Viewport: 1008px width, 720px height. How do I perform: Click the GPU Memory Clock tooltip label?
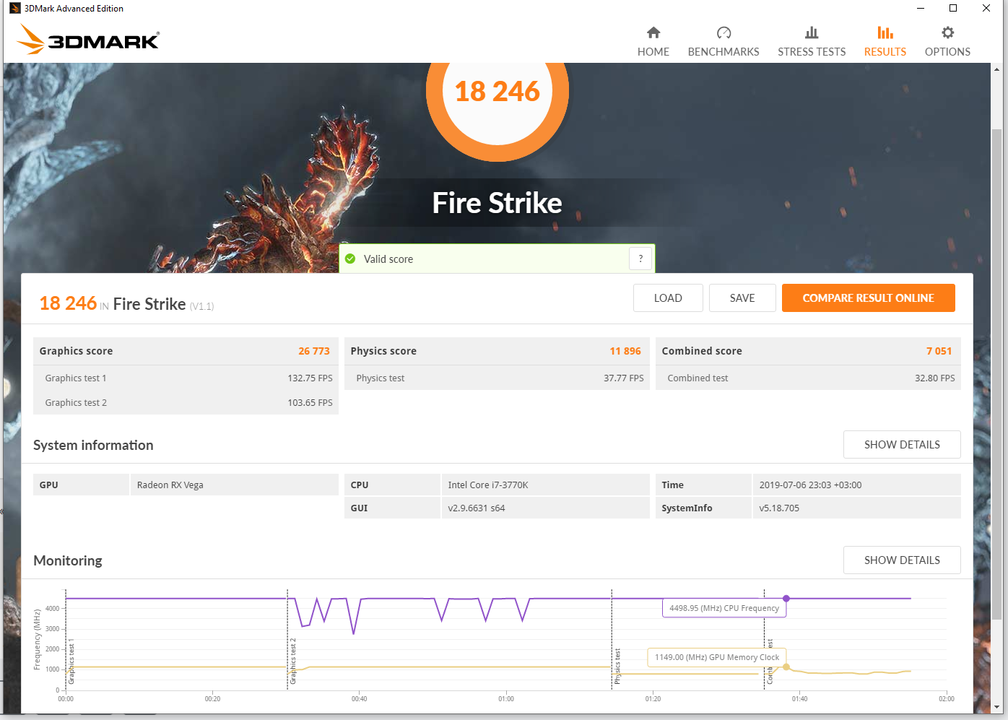point(716,657)
